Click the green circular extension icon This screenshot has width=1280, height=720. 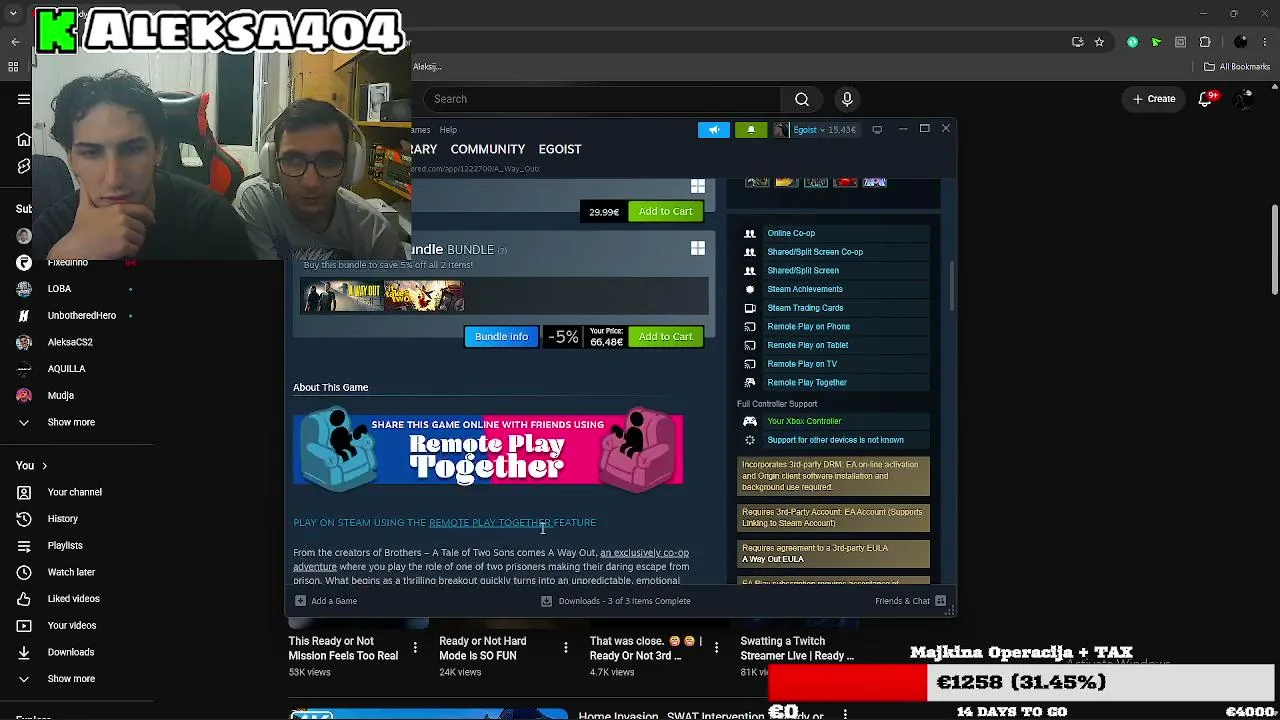click(1132, 42)
